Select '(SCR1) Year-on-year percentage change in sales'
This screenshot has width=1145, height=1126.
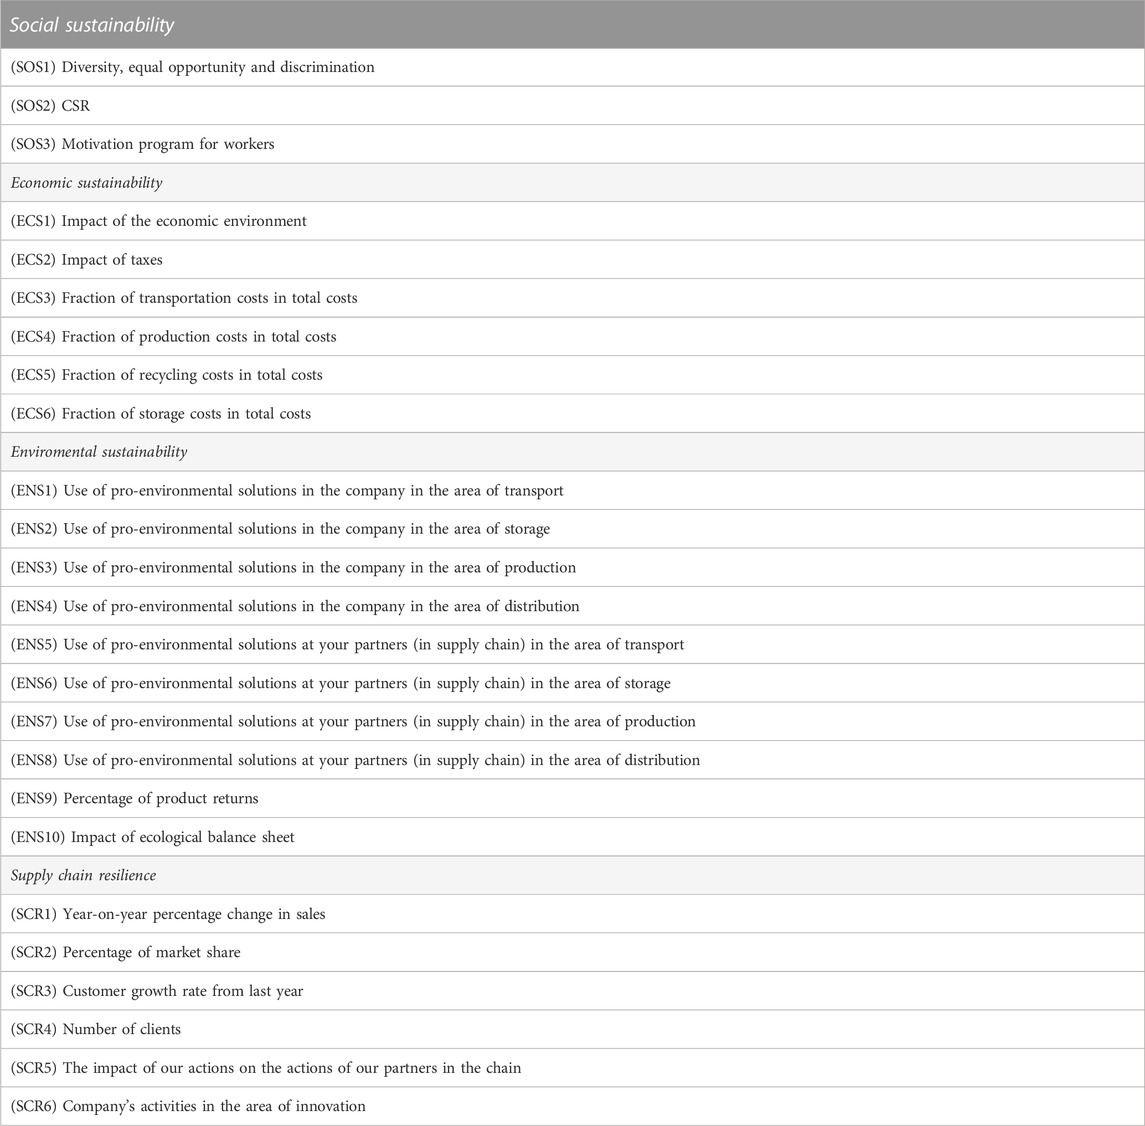point(572,914)
